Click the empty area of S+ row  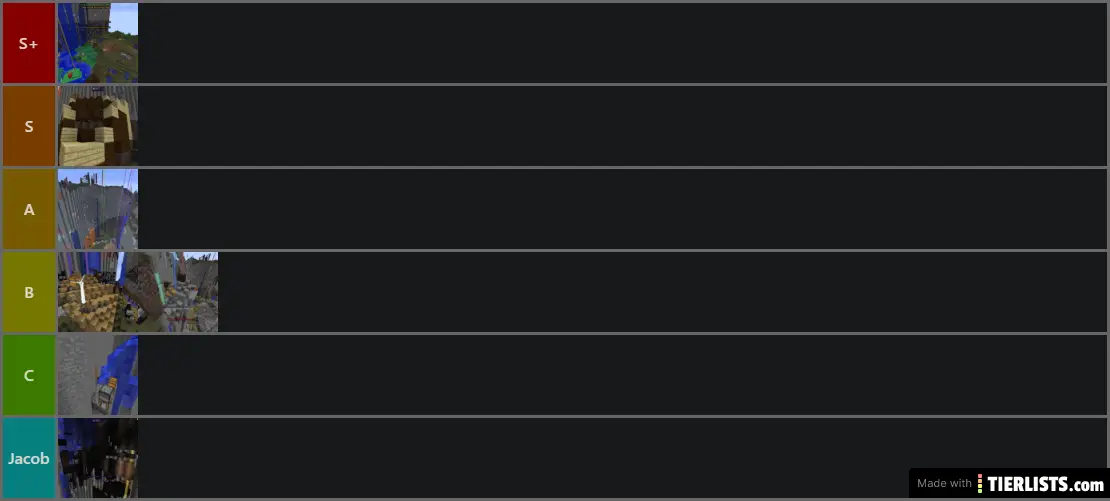tap(620, 43)
